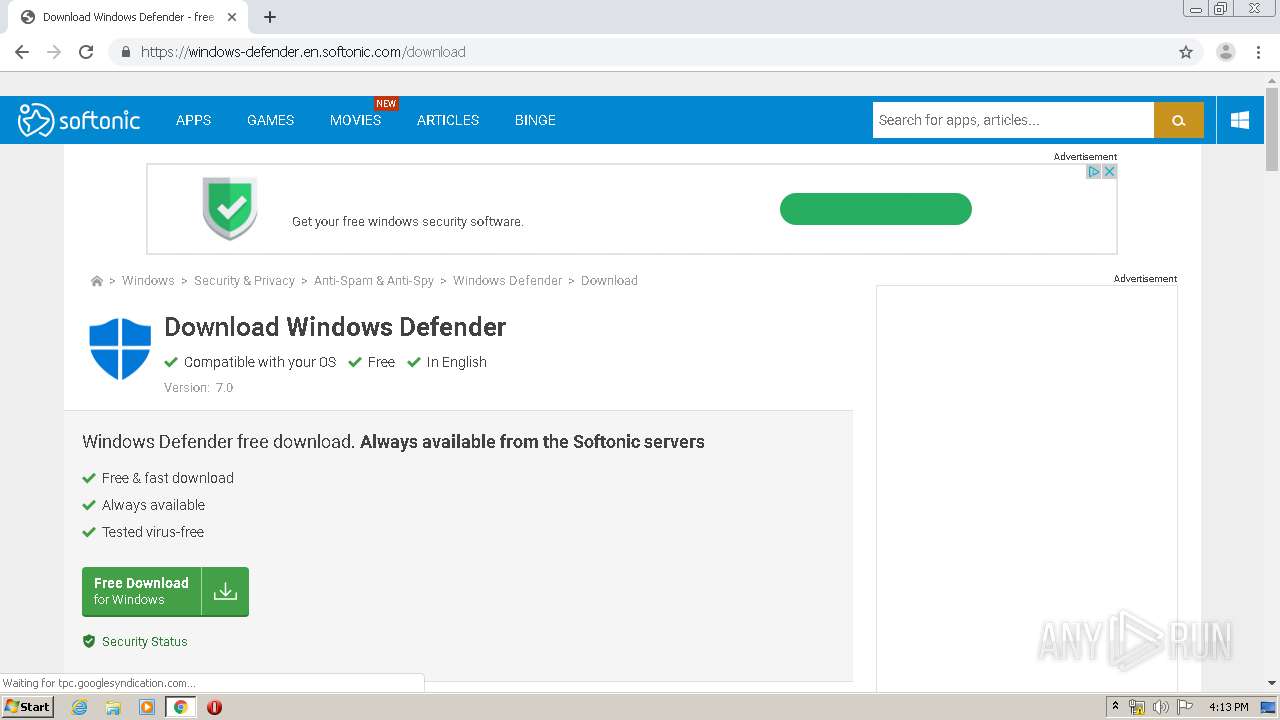Viewport: 1280px width, 720px height.
Task: Click Chrome icon in taskbar
Action: pos(181,707)
